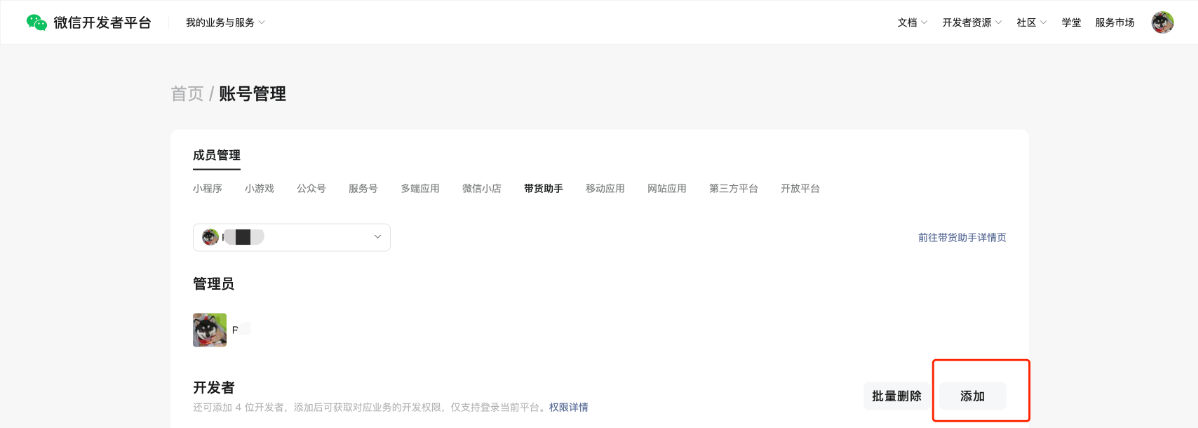Click the 首页 breadcrumb link
This screenshot has height=428, width=1198.
[187, 94]
